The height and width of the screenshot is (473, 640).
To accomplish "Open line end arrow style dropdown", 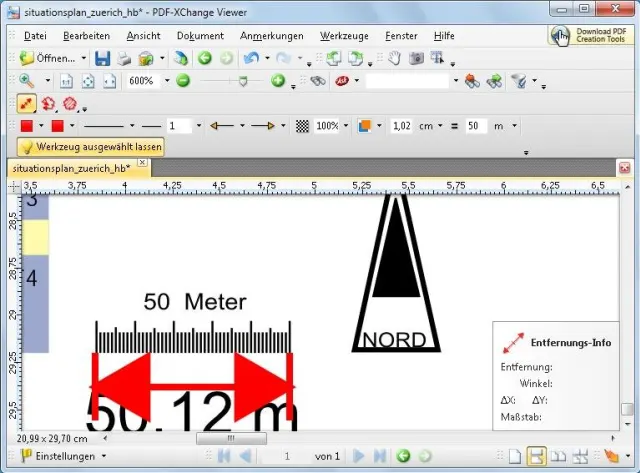I will pos(283,126).
